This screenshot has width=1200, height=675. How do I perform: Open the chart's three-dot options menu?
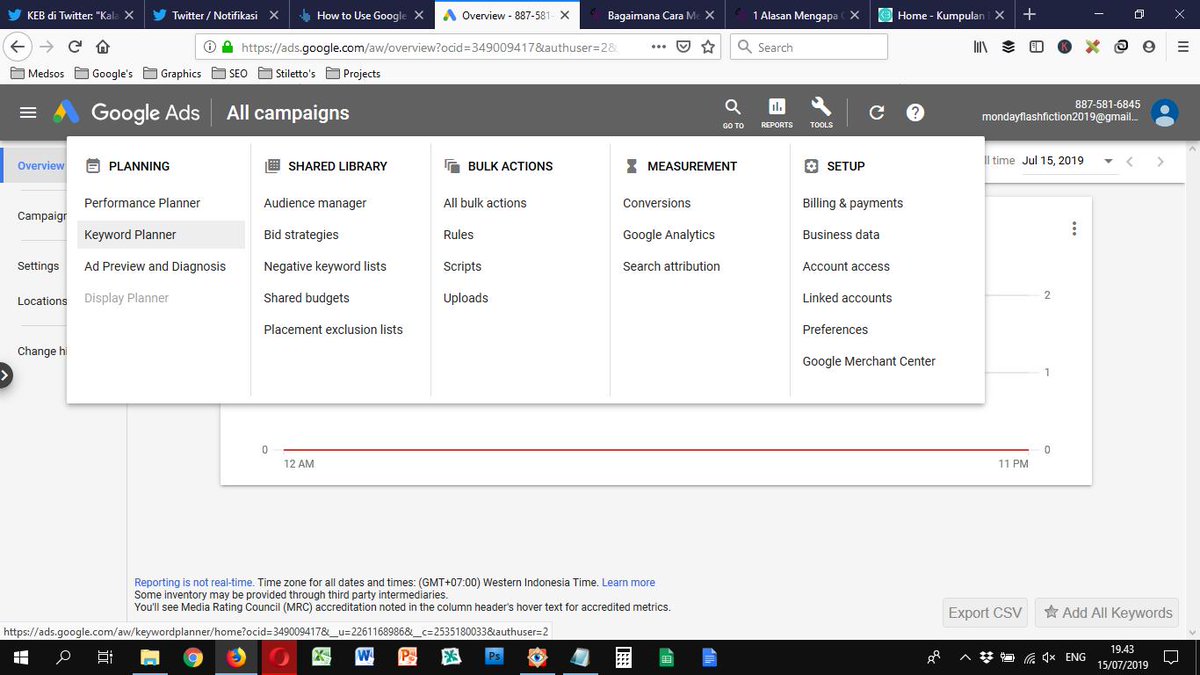point(1074,229)
